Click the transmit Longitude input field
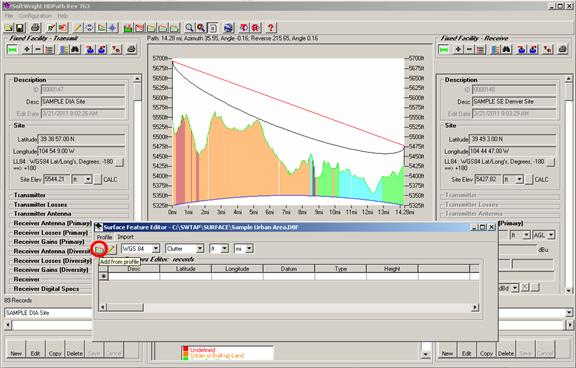This screenshot has width=576, height=368. [81, 151]
